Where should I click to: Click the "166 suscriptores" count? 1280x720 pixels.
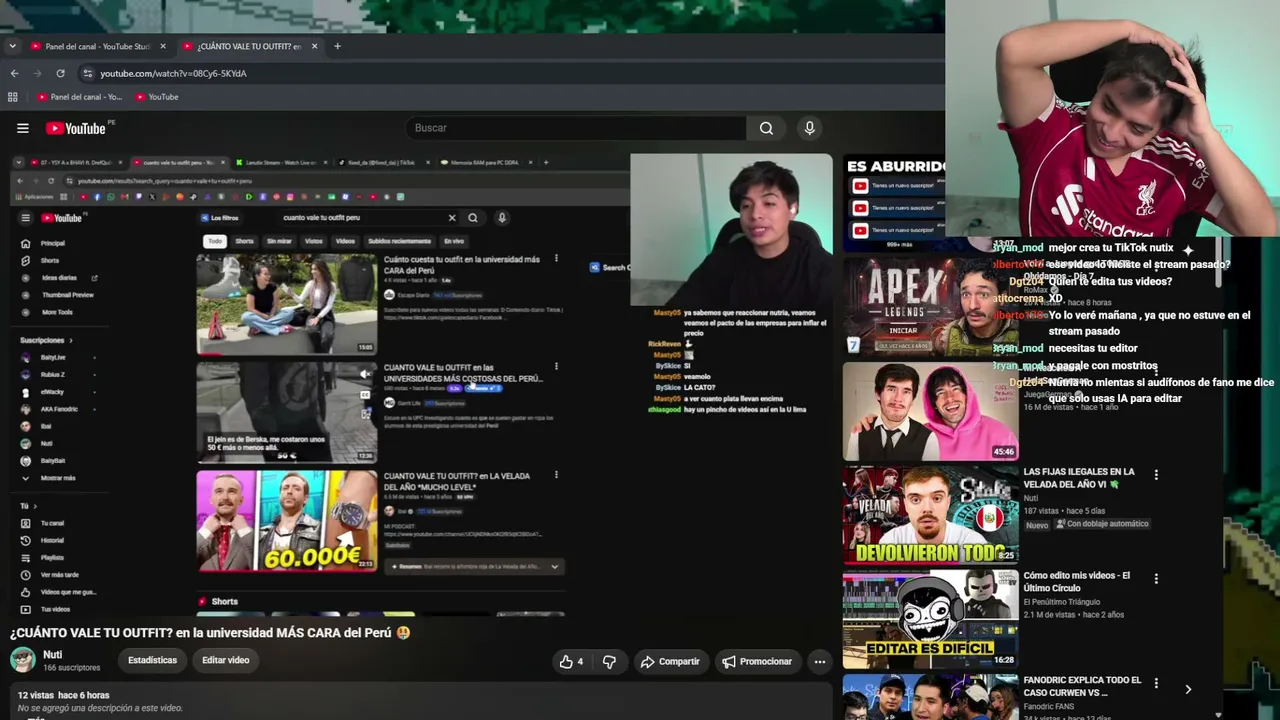[71, 667]
